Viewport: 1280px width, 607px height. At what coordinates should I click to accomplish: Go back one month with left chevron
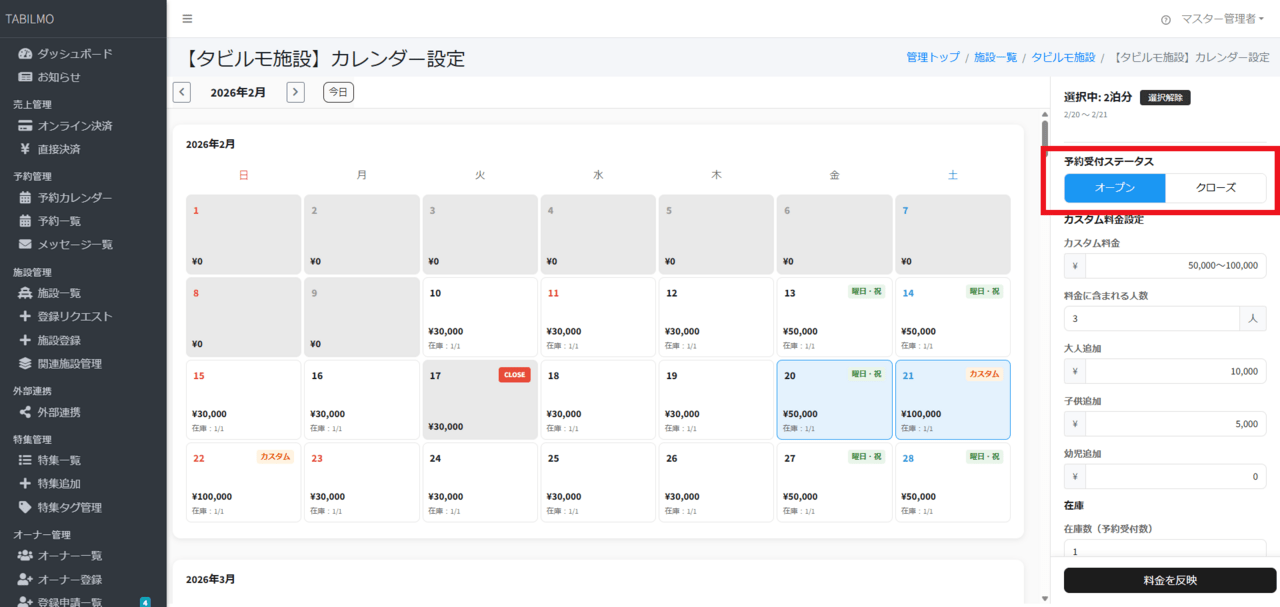pyautogui.click(x=181, y=91)
